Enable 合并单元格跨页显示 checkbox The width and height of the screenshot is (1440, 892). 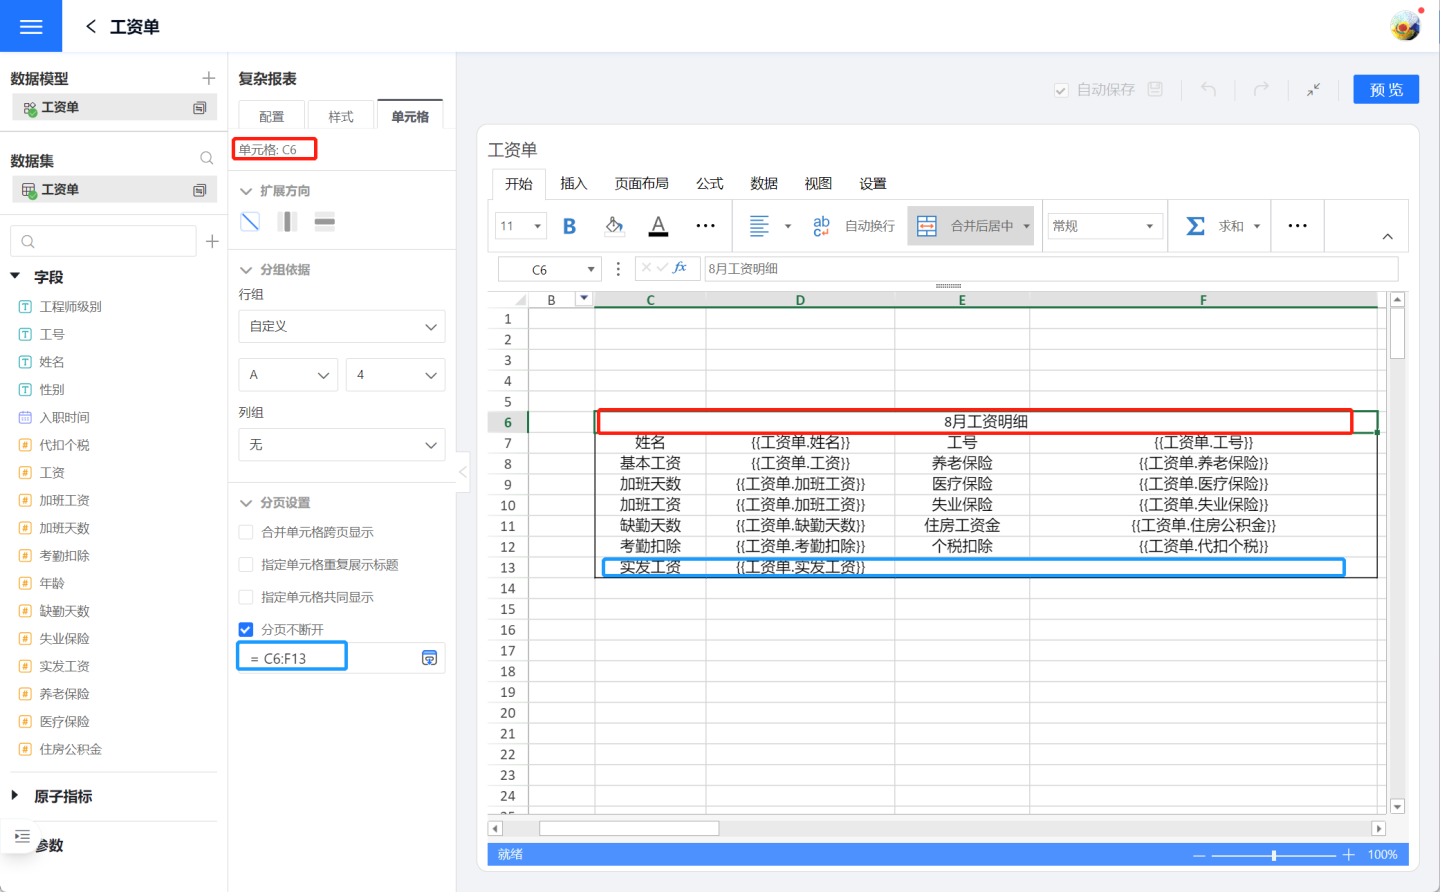(246, 532)
